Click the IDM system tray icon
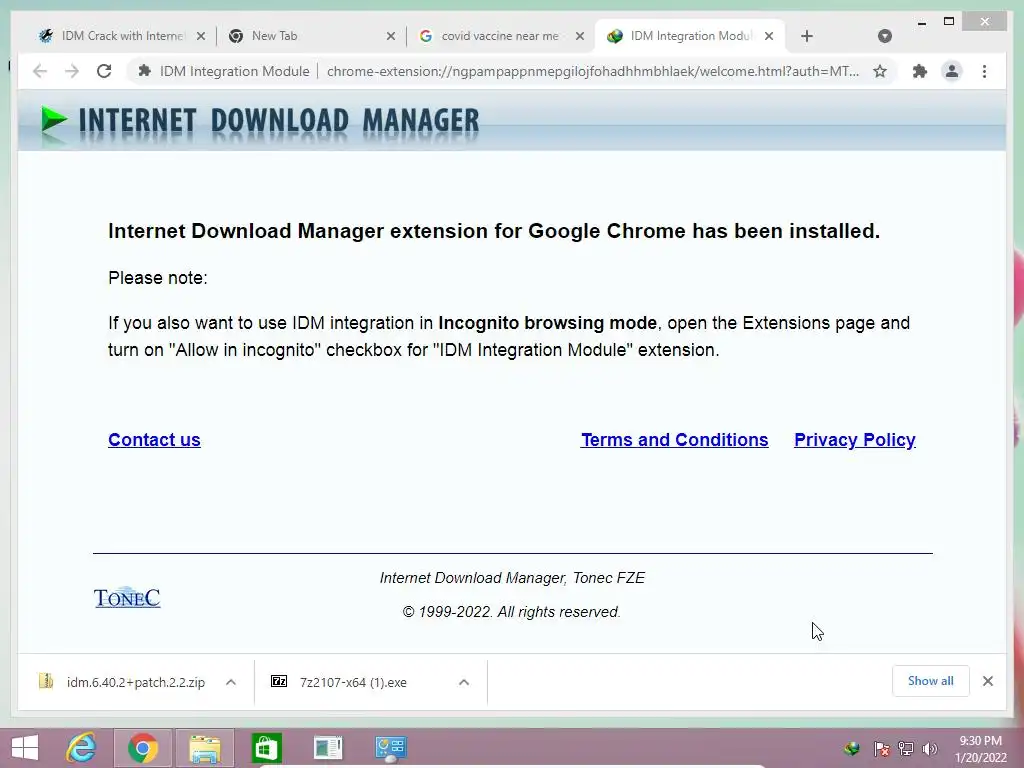 (x=852, y=748)
